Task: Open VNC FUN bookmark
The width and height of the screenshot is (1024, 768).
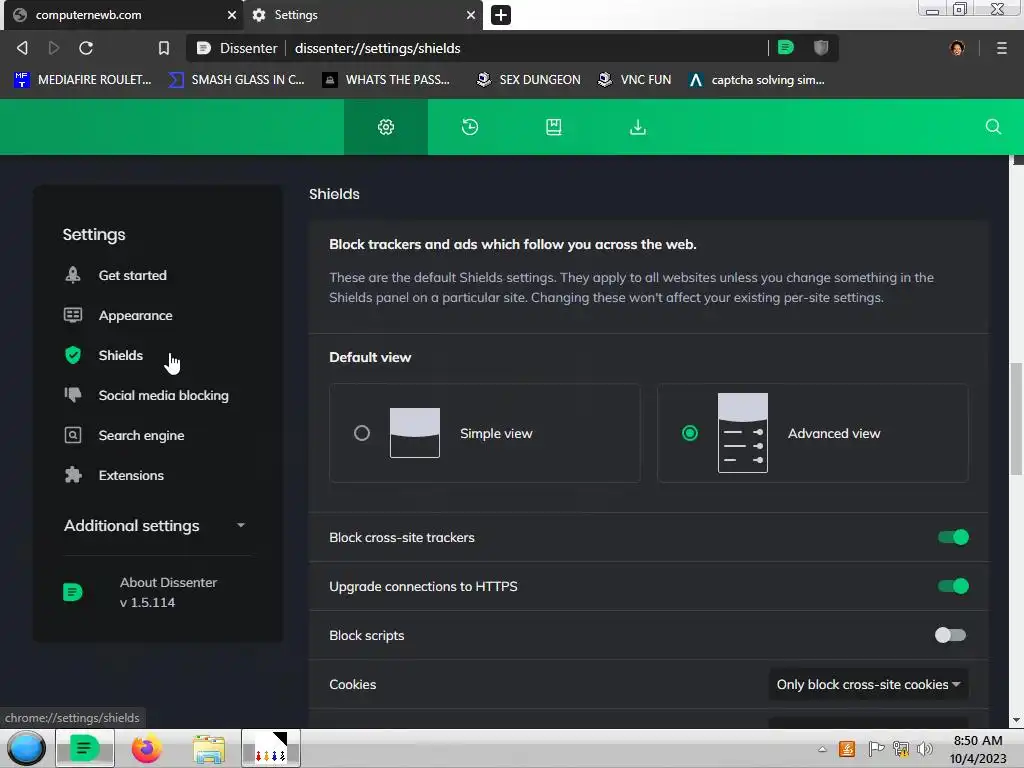Action: (x=635, y=80)
